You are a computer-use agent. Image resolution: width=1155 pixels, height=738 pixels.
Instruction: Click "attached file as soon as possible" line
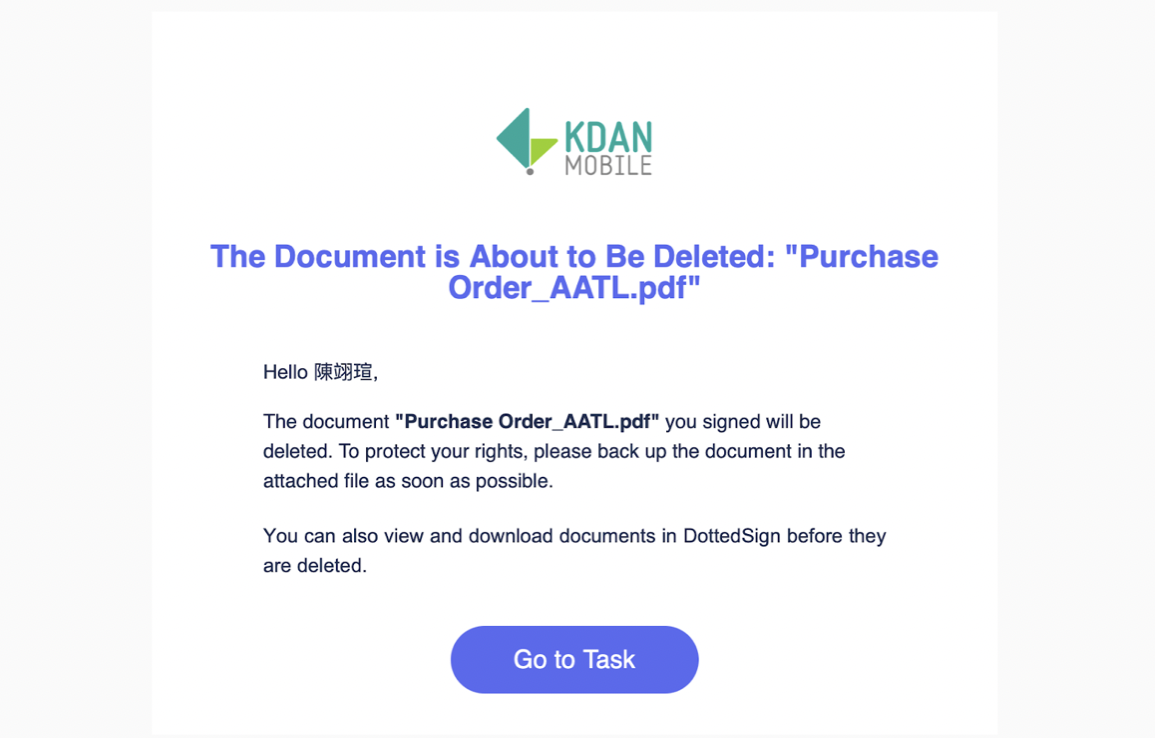coord(407,481)
